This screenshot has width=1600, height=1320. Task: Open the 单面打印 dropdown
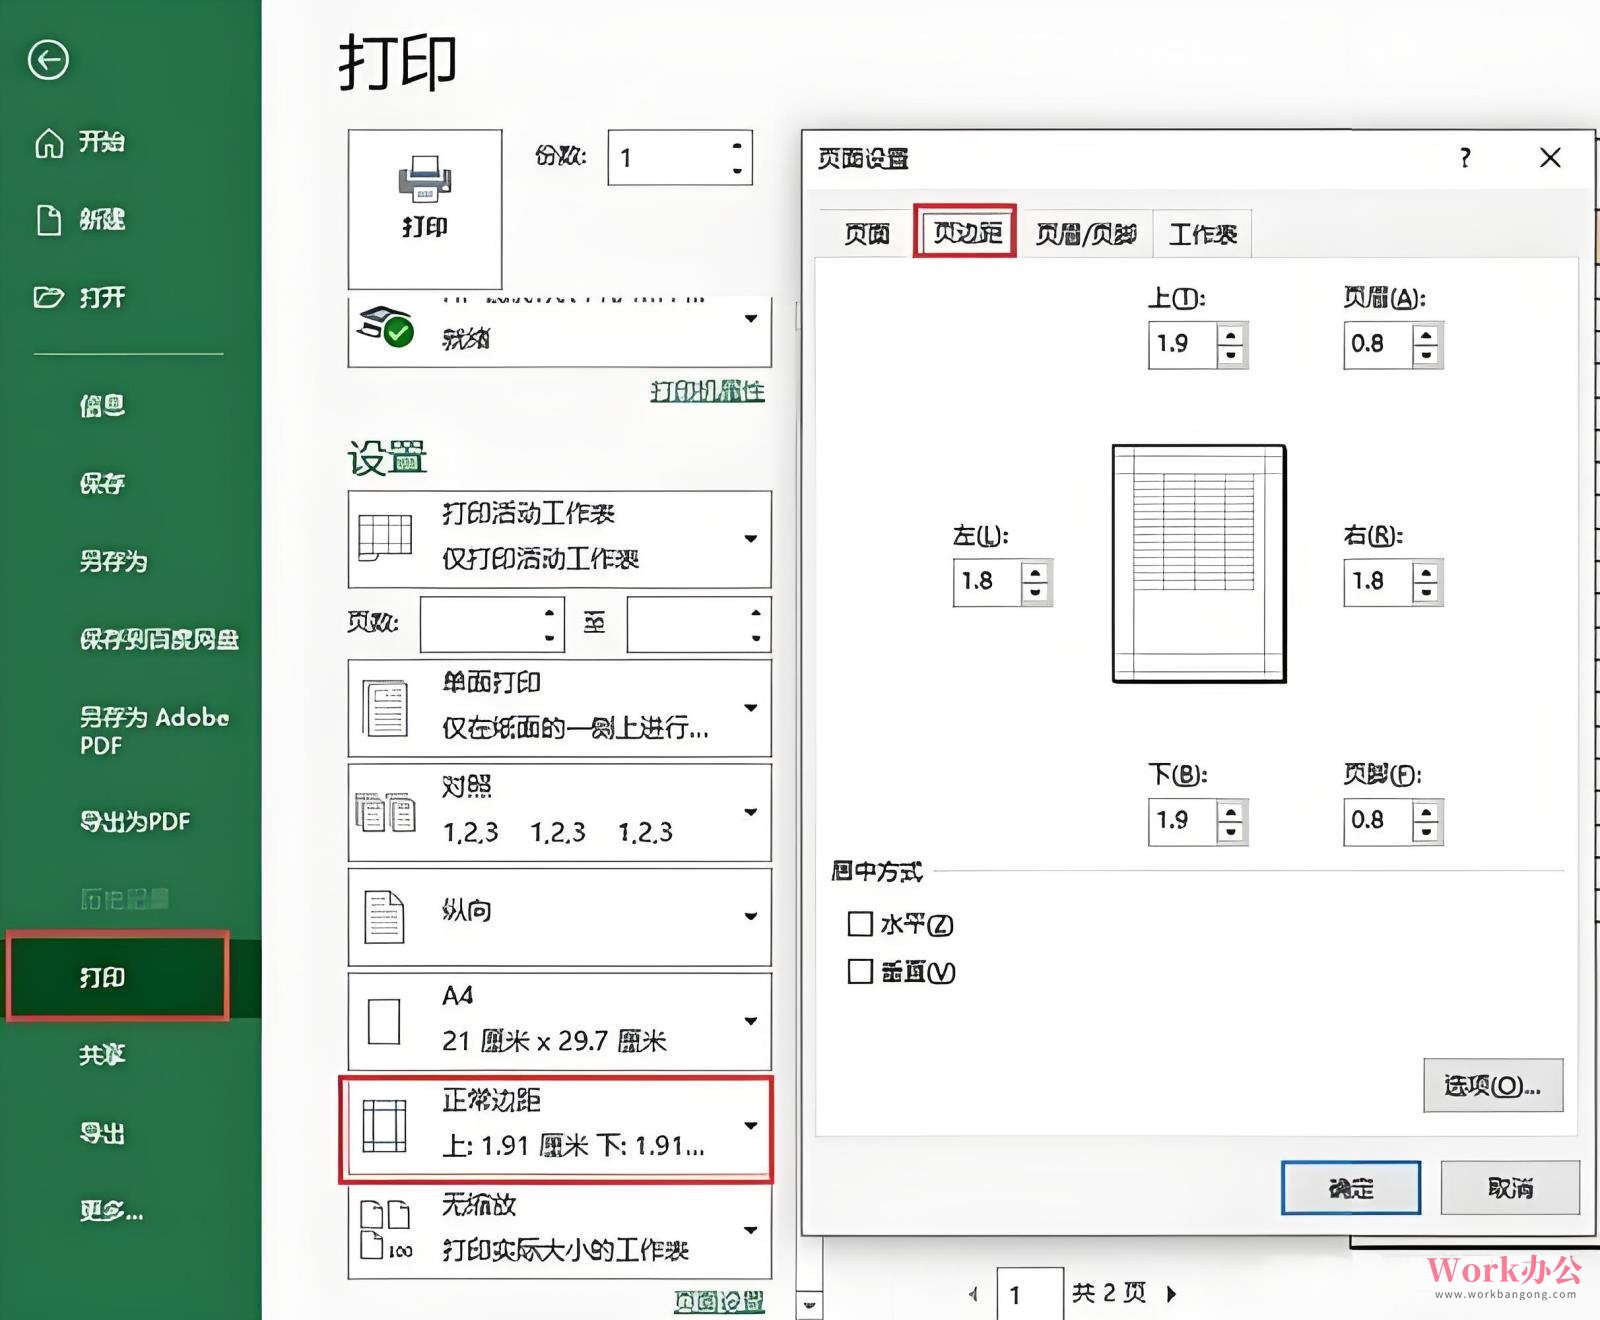tap(751, 708)
